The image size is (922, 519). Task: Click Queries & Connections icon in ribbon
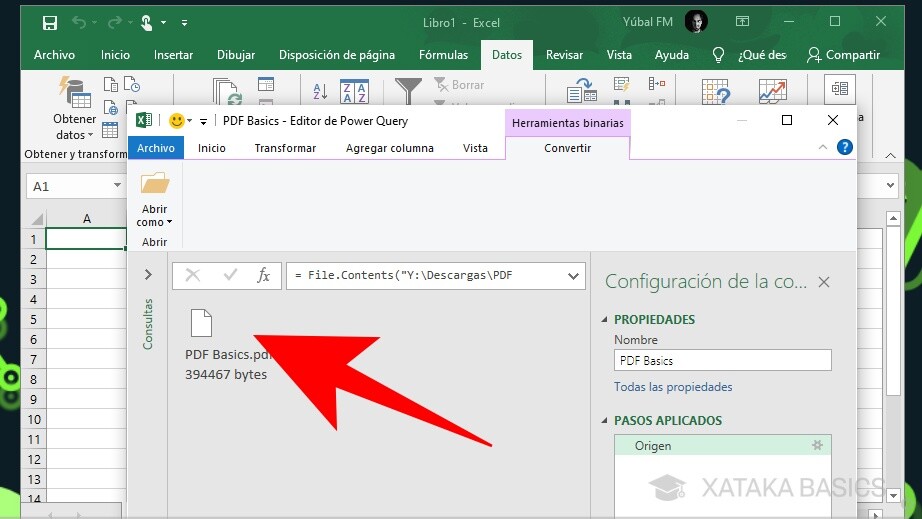266,84
